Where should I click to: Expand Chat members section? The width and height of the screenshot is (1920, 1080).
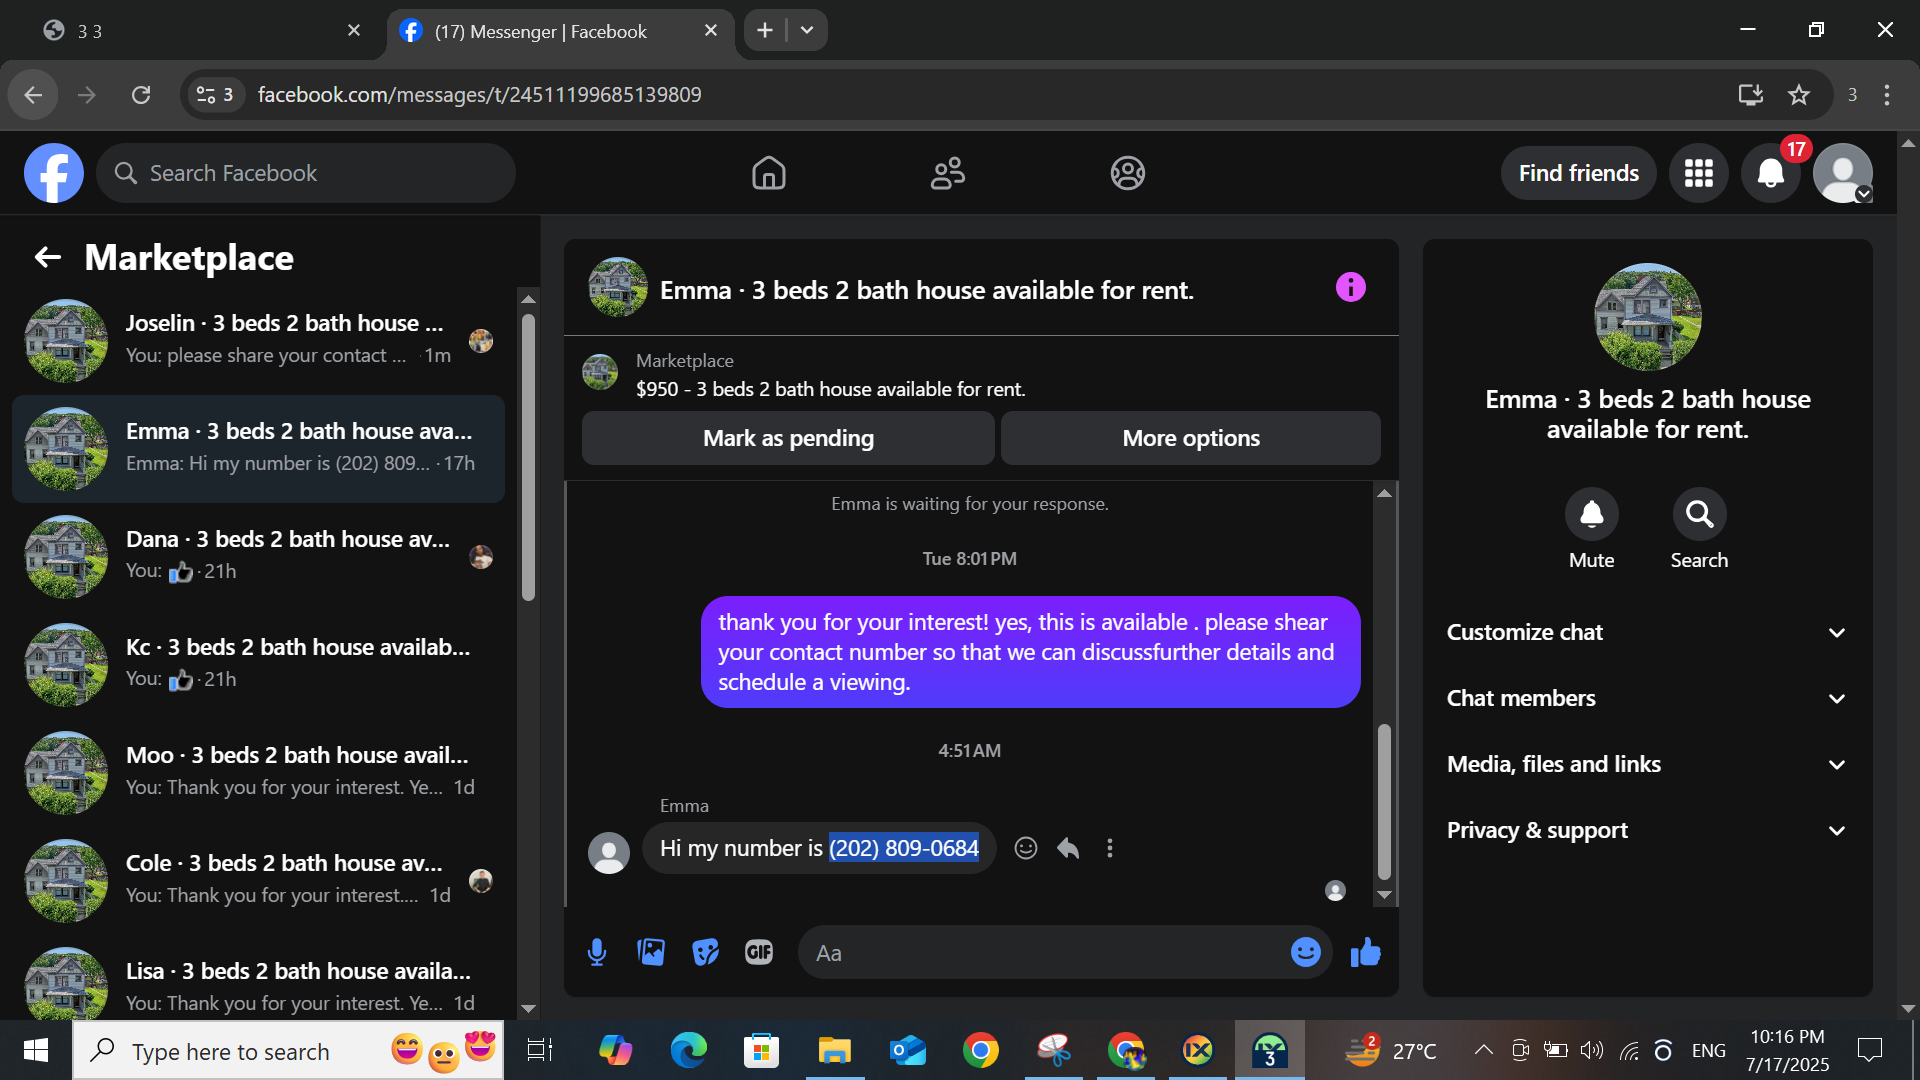1647,698
